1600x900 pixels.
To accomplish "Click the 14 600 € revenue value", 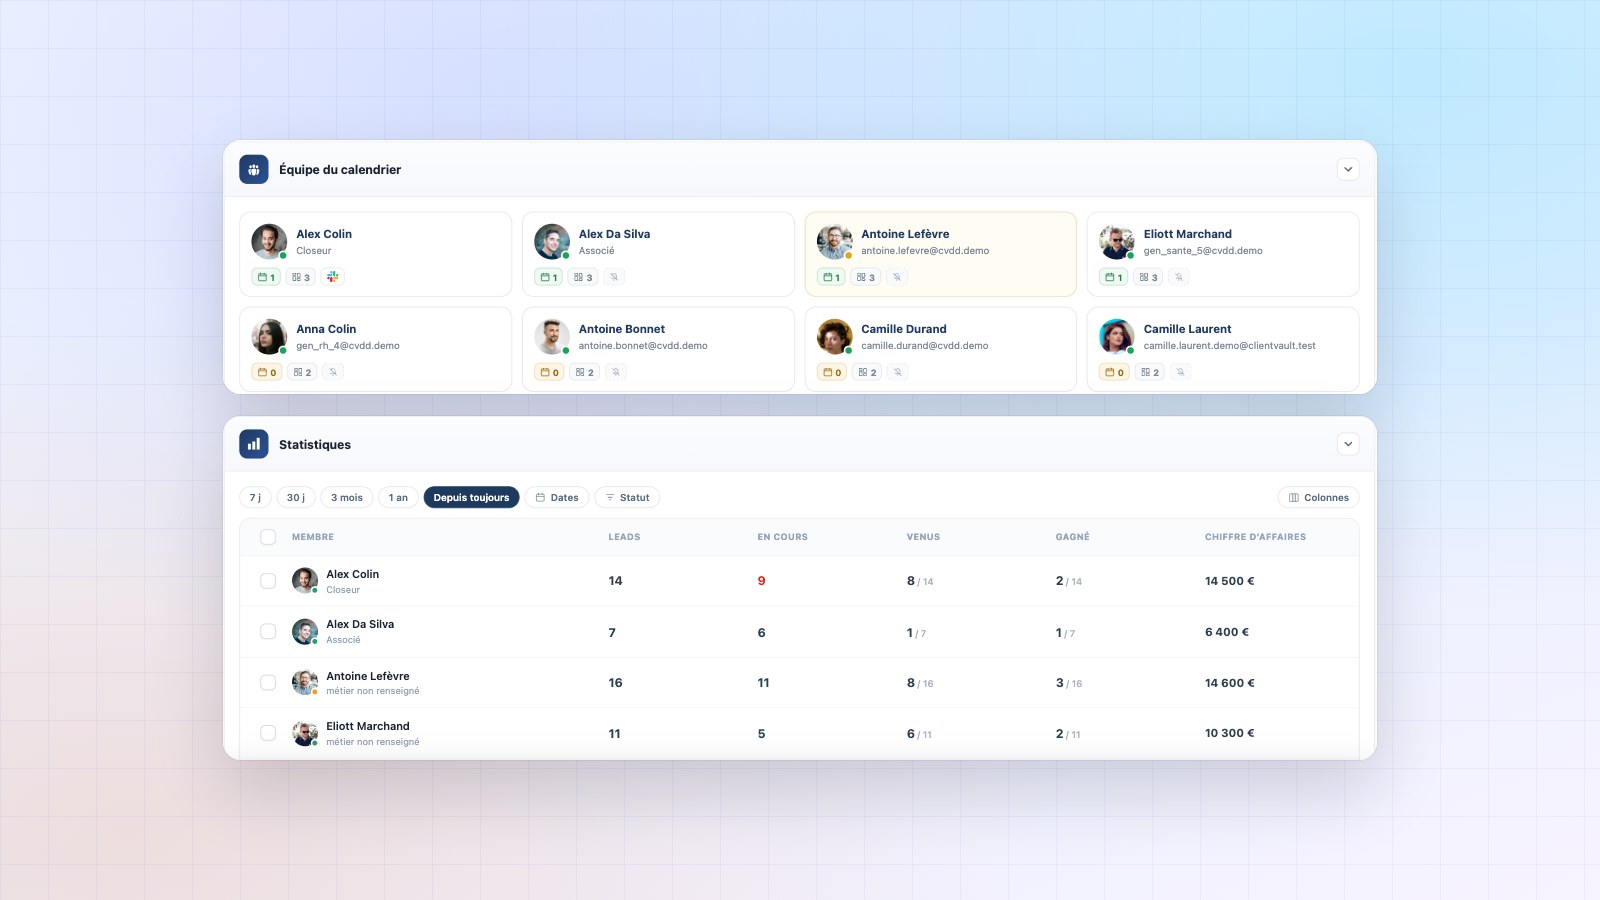I will pos(1229,683).
